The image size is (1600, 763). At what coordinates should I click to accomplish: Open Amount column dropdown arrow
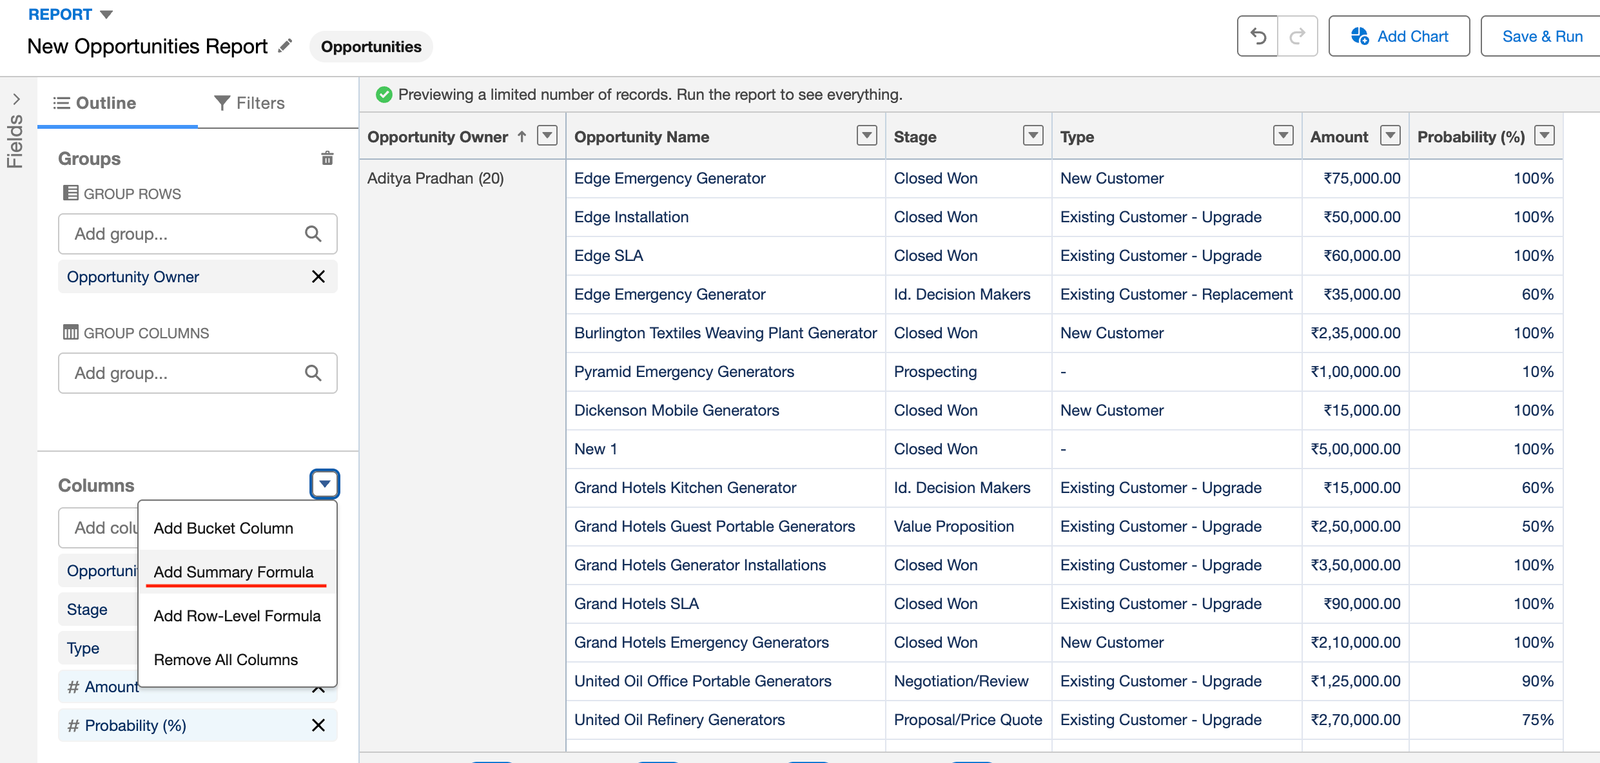pos(1390,136)
